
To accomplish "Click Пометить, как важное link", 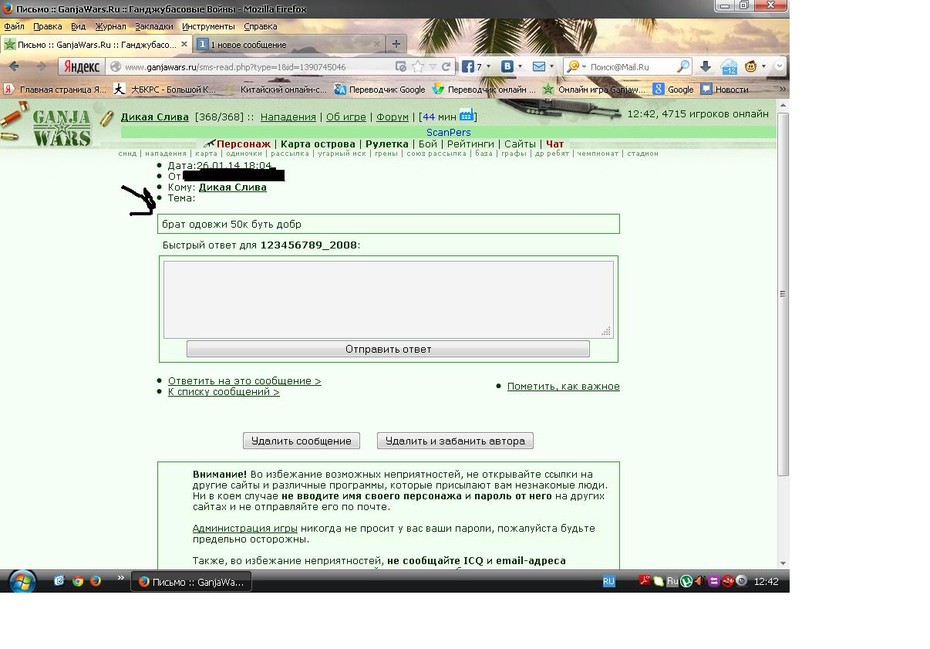I will (x=563, y=386).
